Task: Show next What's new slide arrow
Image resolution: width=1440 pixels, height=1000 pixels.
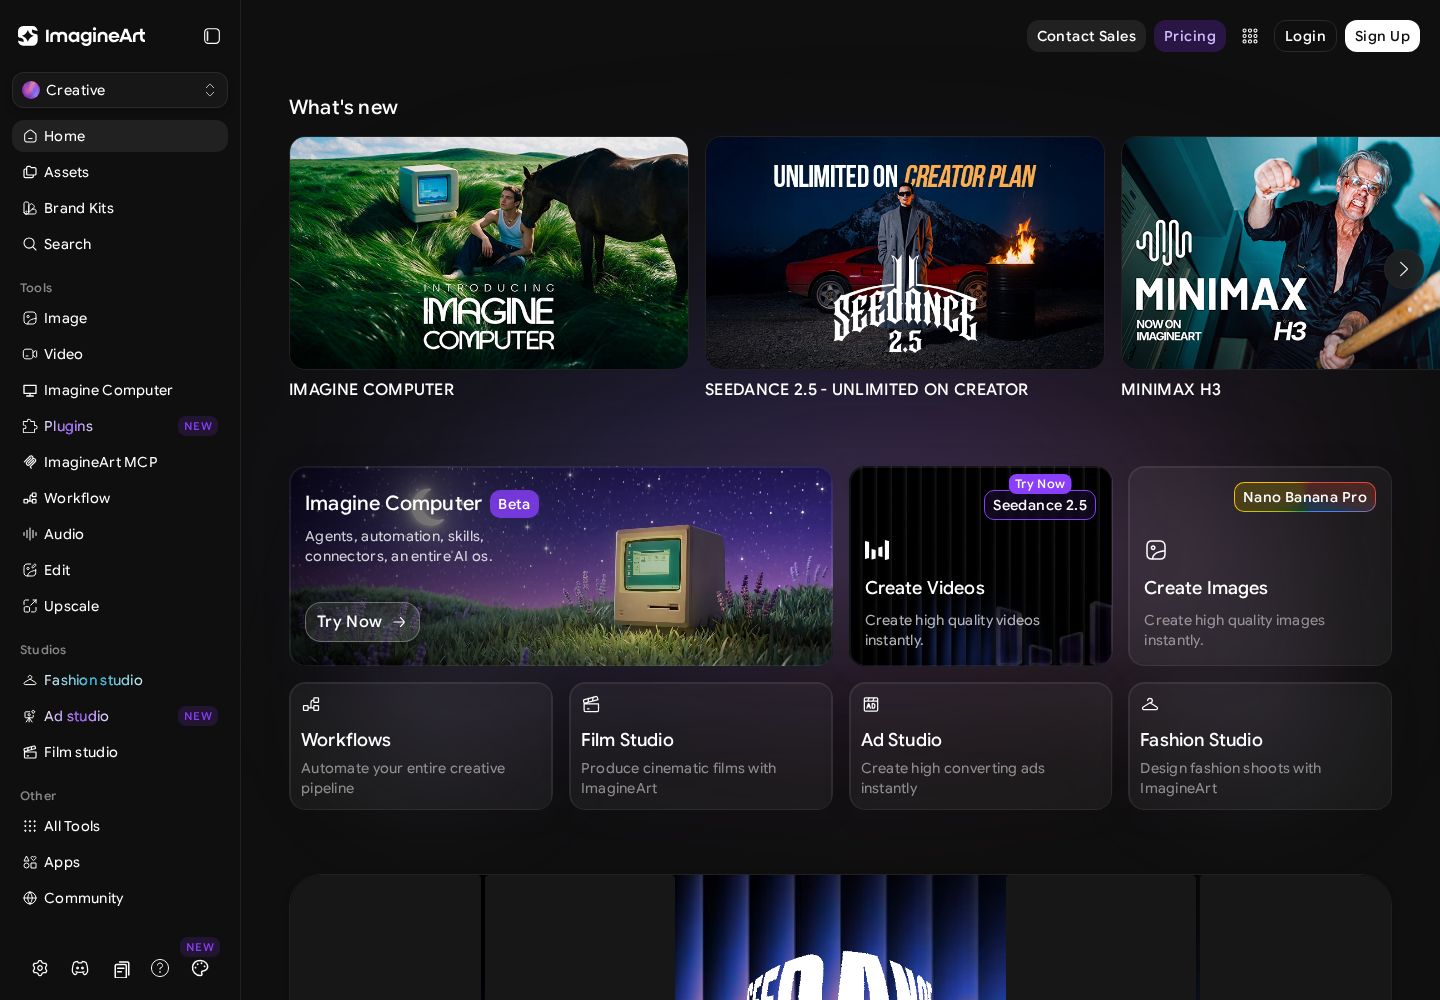Action: (1403, 269)
